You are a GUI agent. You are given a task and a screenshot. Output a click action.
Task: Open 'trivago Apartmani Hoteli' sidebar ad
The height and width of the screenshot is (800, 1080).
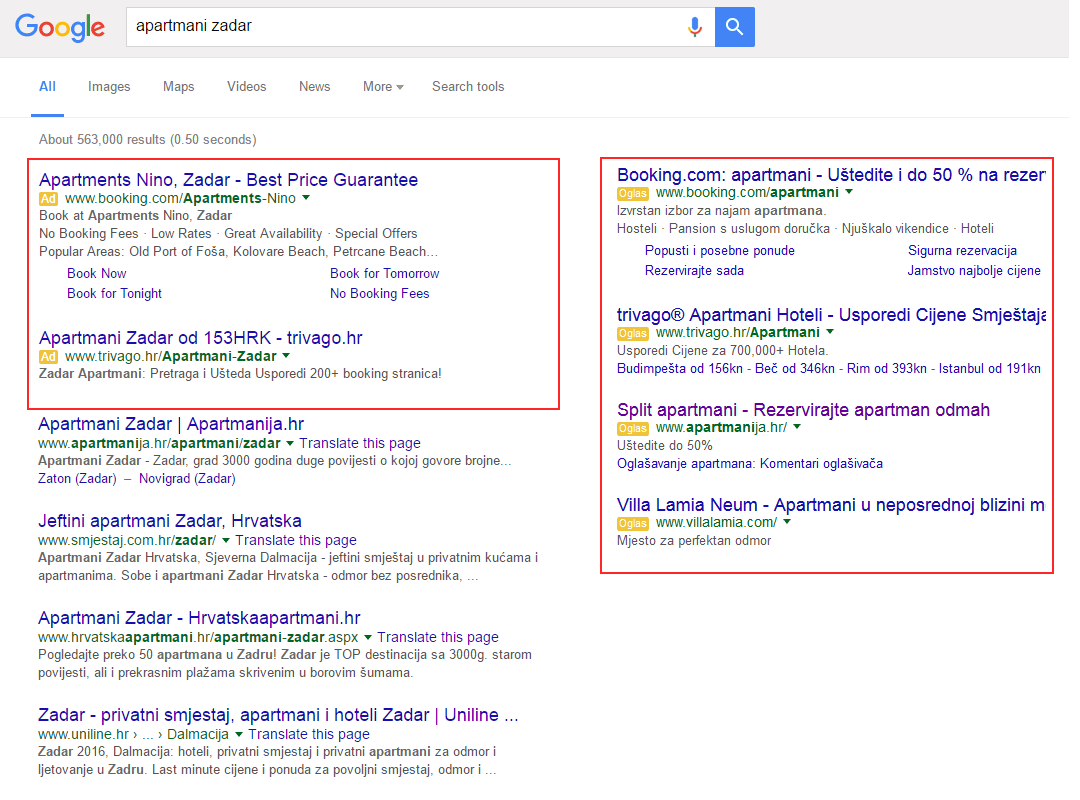coord(831,315)
